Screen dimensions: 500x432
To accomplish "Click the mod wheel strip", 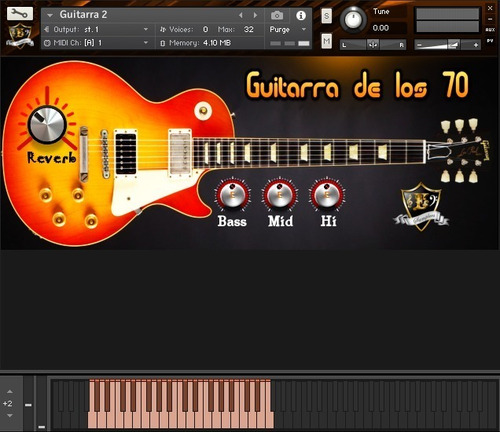I will 41,403.
